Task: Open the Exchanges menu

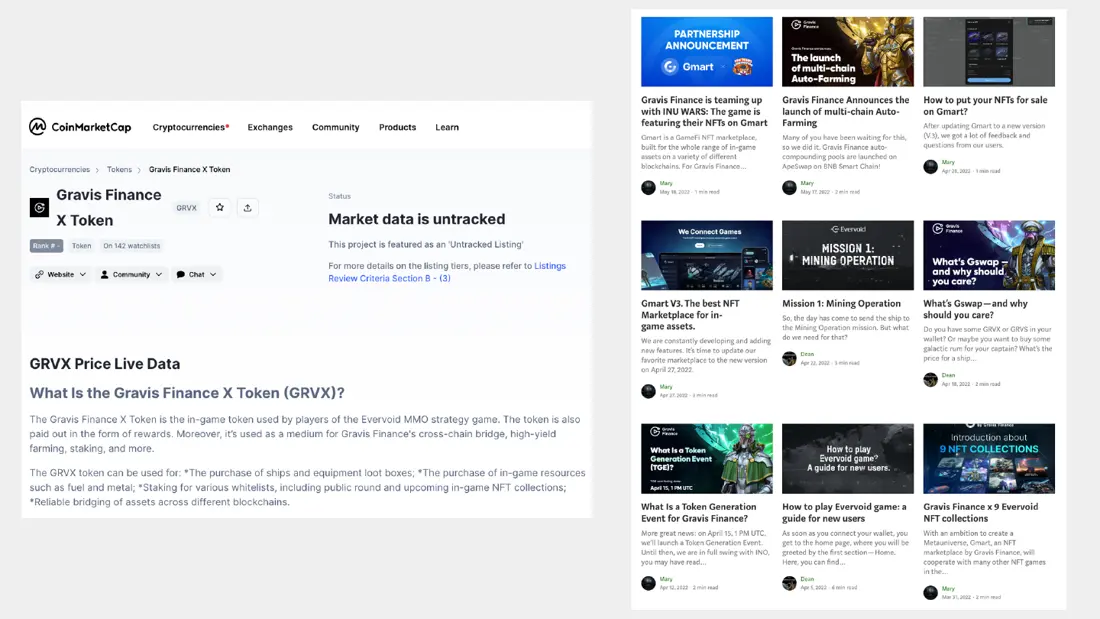Action: point(270,127)
